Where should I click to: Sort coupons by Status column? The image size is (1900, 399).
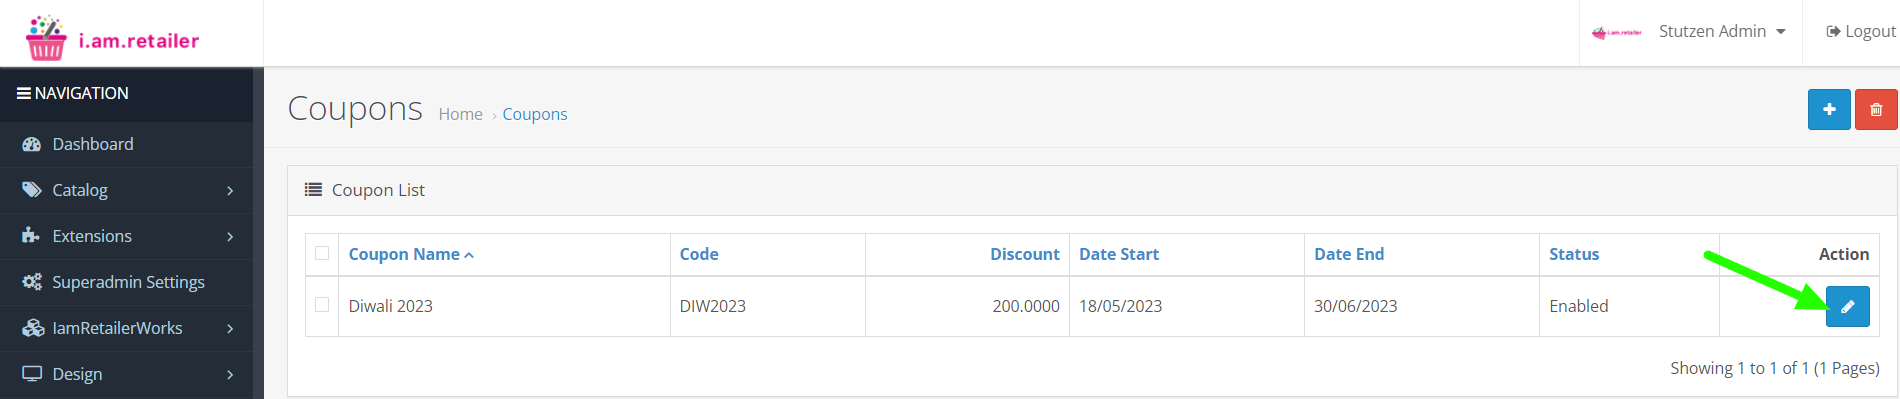pyautogui.click(x=1574, y=254)
